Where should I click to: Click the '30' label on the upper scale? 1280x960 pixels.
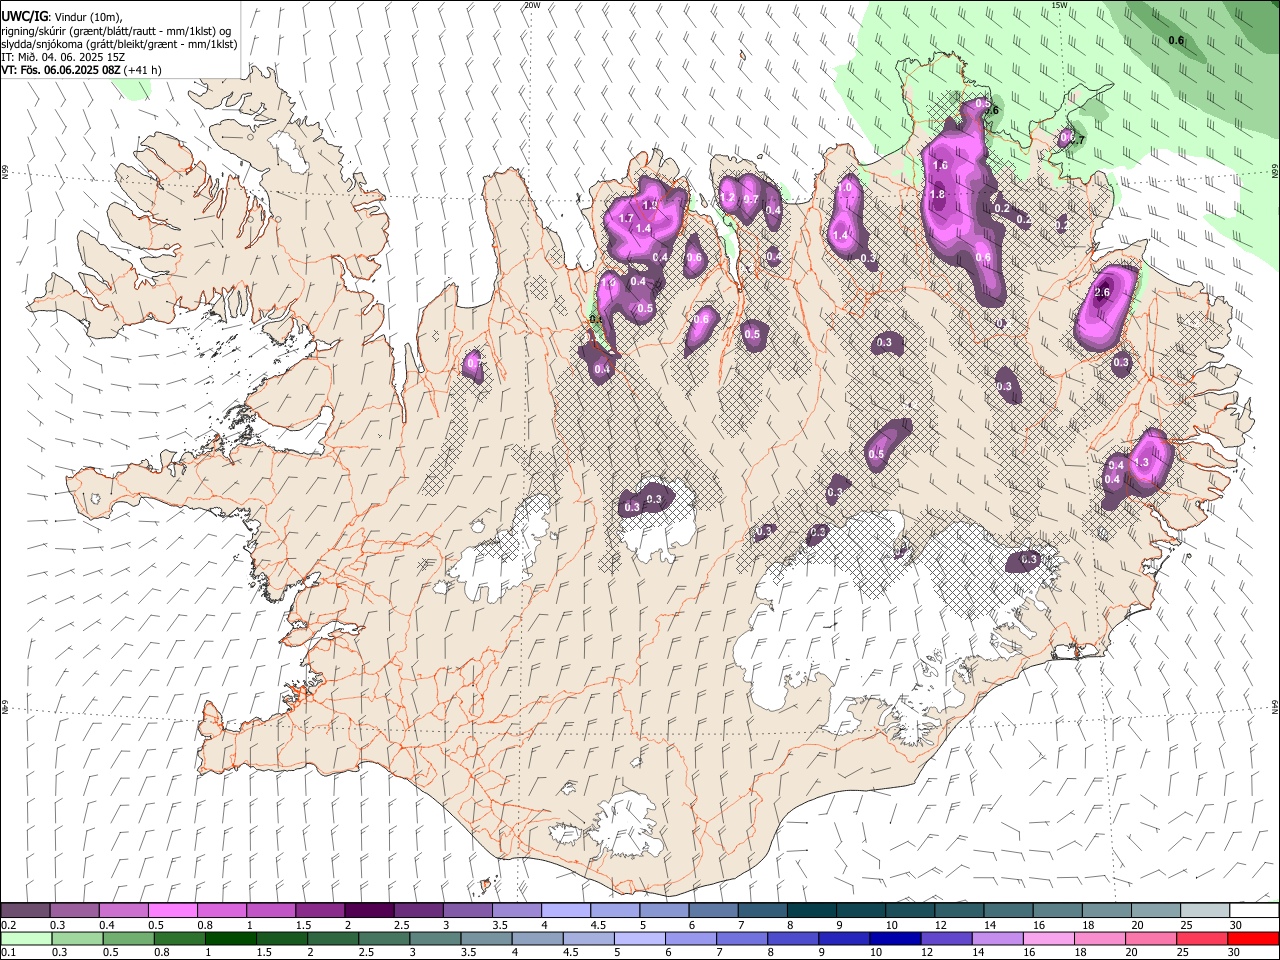[1236, 925]
